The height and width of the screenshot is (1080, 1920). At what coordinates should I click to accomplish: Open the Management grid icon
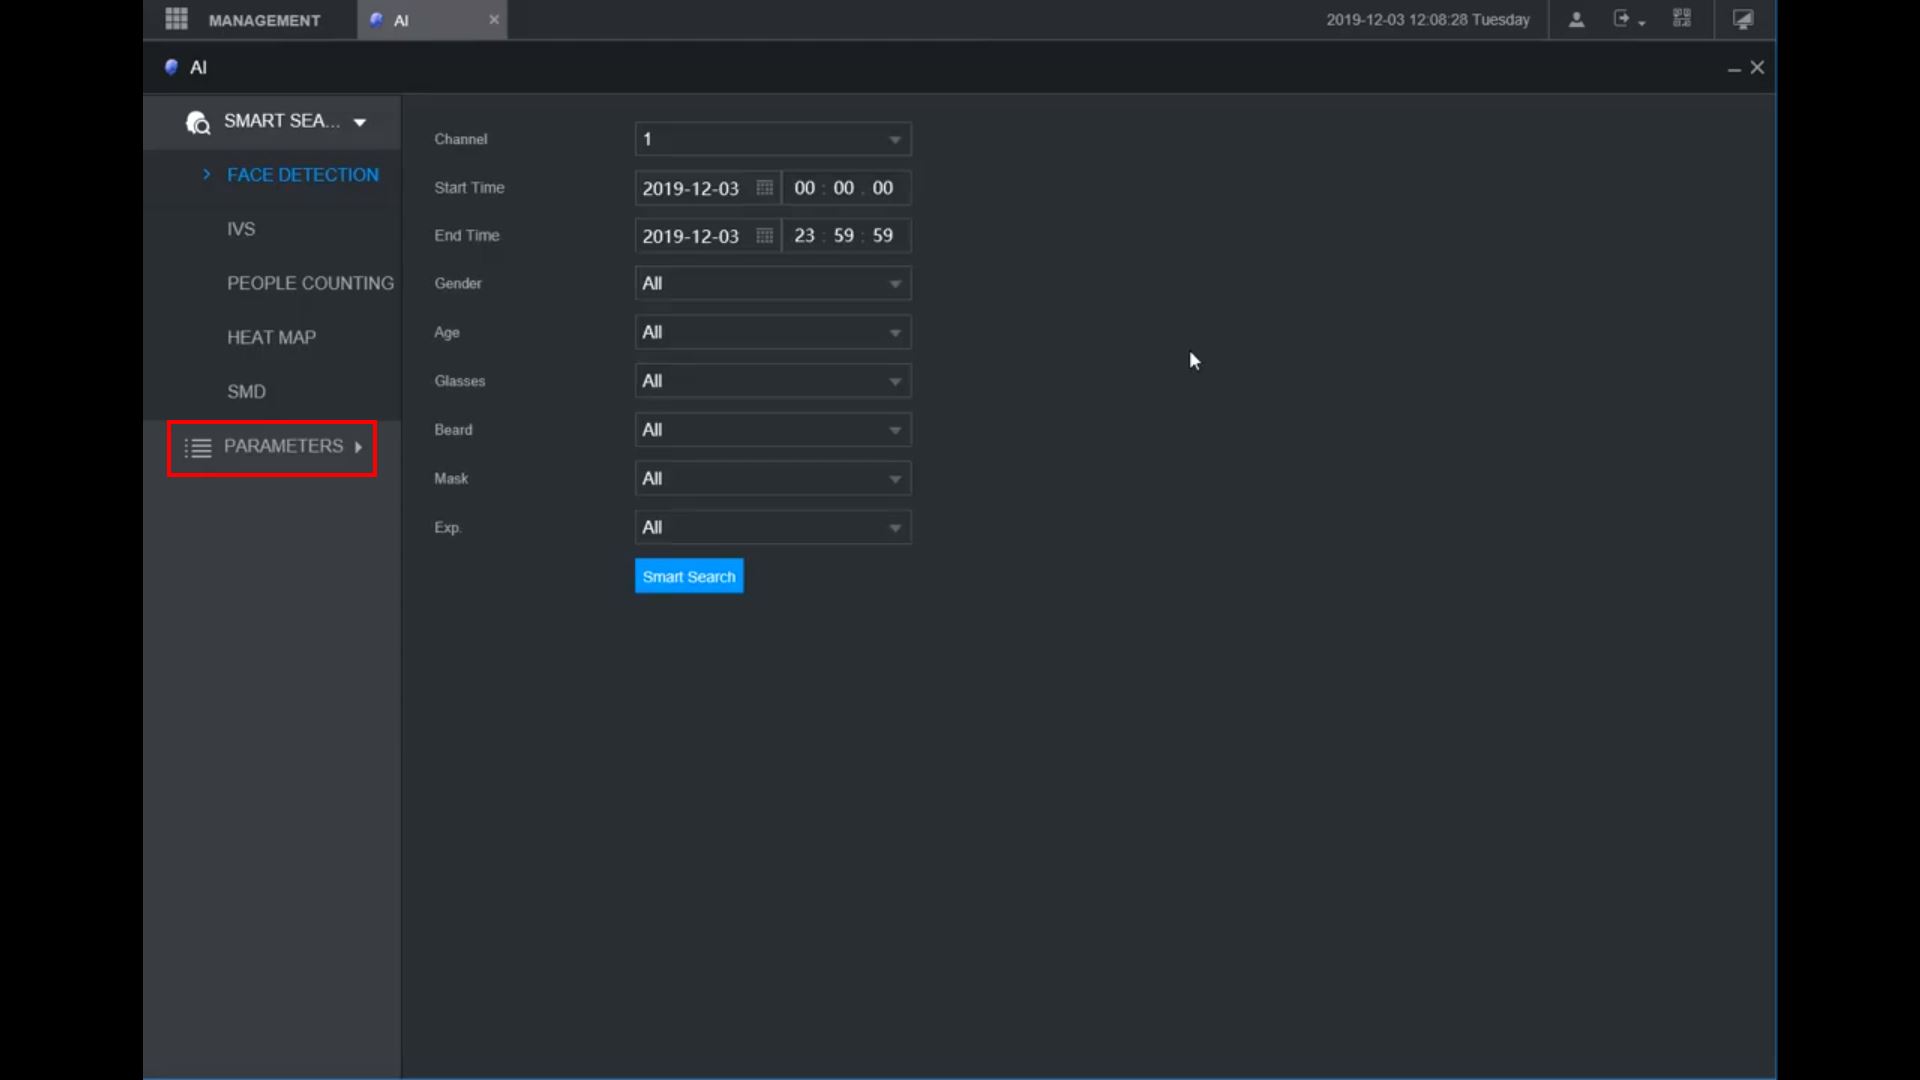(176, 19)
